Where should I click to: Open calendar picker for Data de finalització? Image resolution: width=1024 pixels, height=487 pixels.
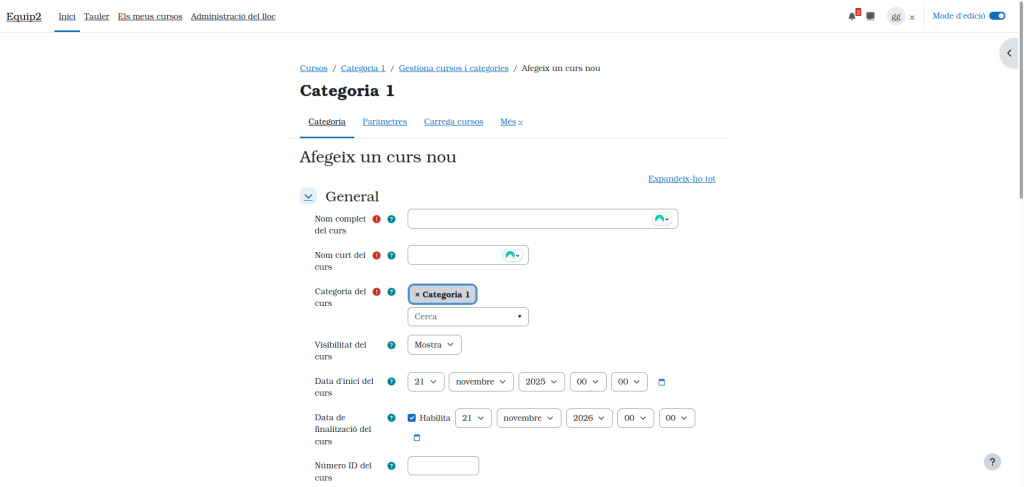[417, 438]
